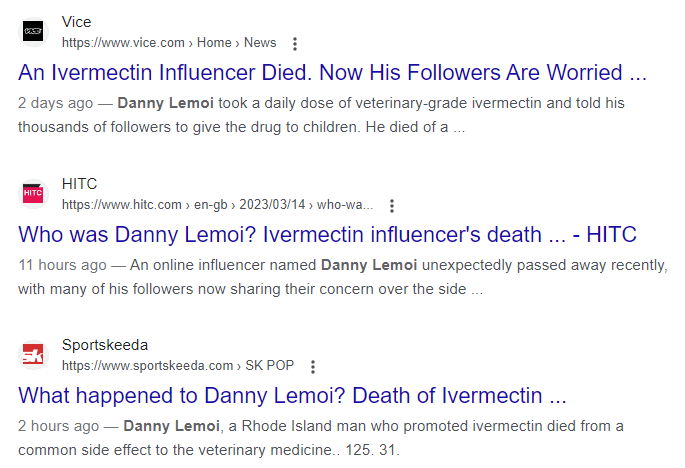
Task: Open more options beside Sportskeeda URL
Action: (313, 366)
